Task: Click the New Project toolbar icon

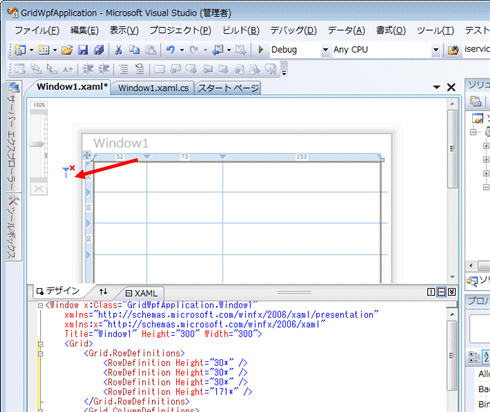Action: pos(20,50)
